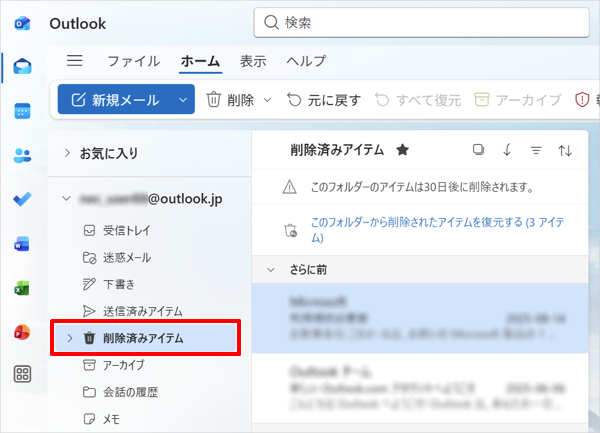The image size is (600, 433).
Task: Click the search magnifier icon
Action: pos(271,23)
